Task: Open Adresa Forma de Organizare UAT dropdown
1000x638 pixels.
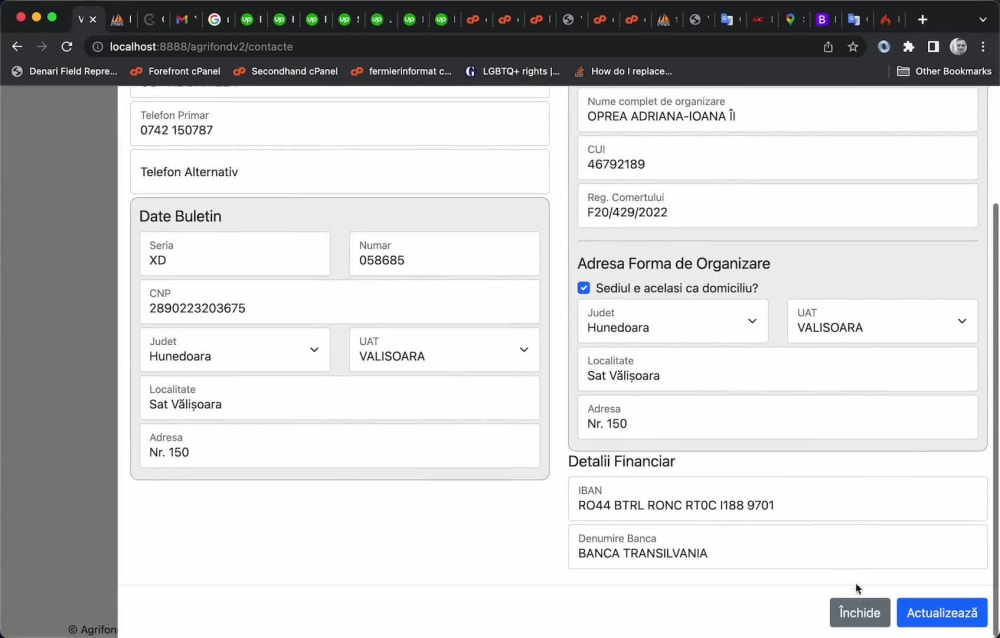Action: point(882,321)
